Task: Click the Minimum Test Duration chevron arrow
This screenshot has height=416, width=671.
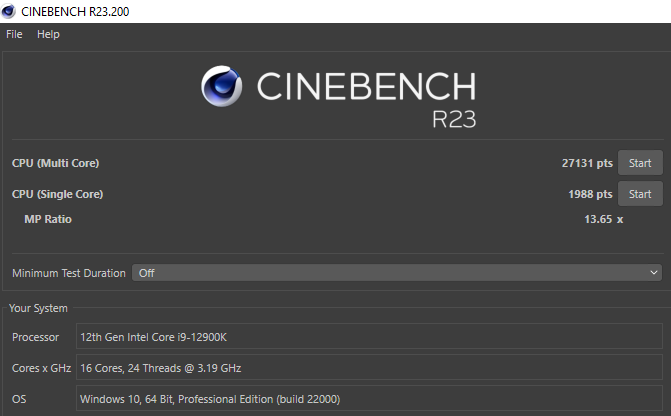Action: tap(653, 273)
